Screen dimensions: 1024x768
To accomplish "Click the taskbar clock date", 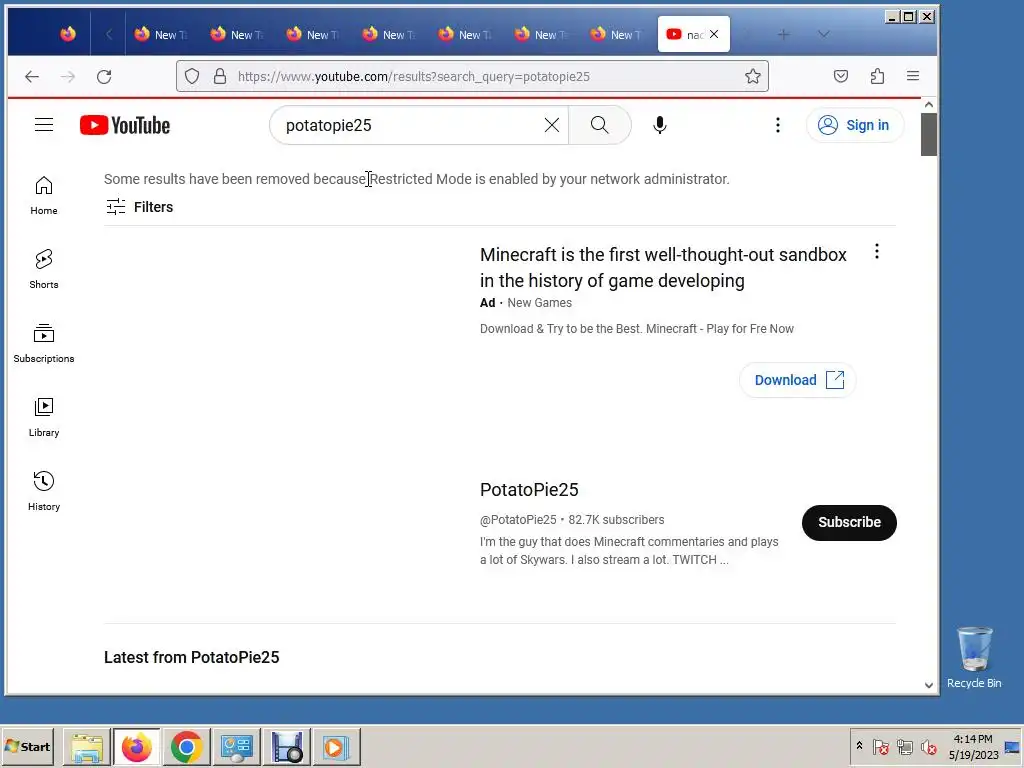I will click(973, 746).
